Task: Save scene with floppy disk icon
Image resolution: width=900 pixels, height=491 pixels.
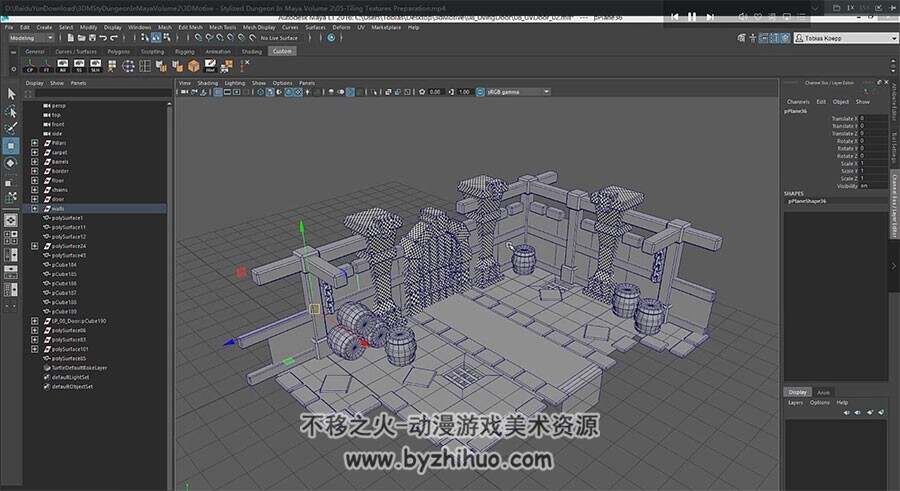Action: (92, 38)
